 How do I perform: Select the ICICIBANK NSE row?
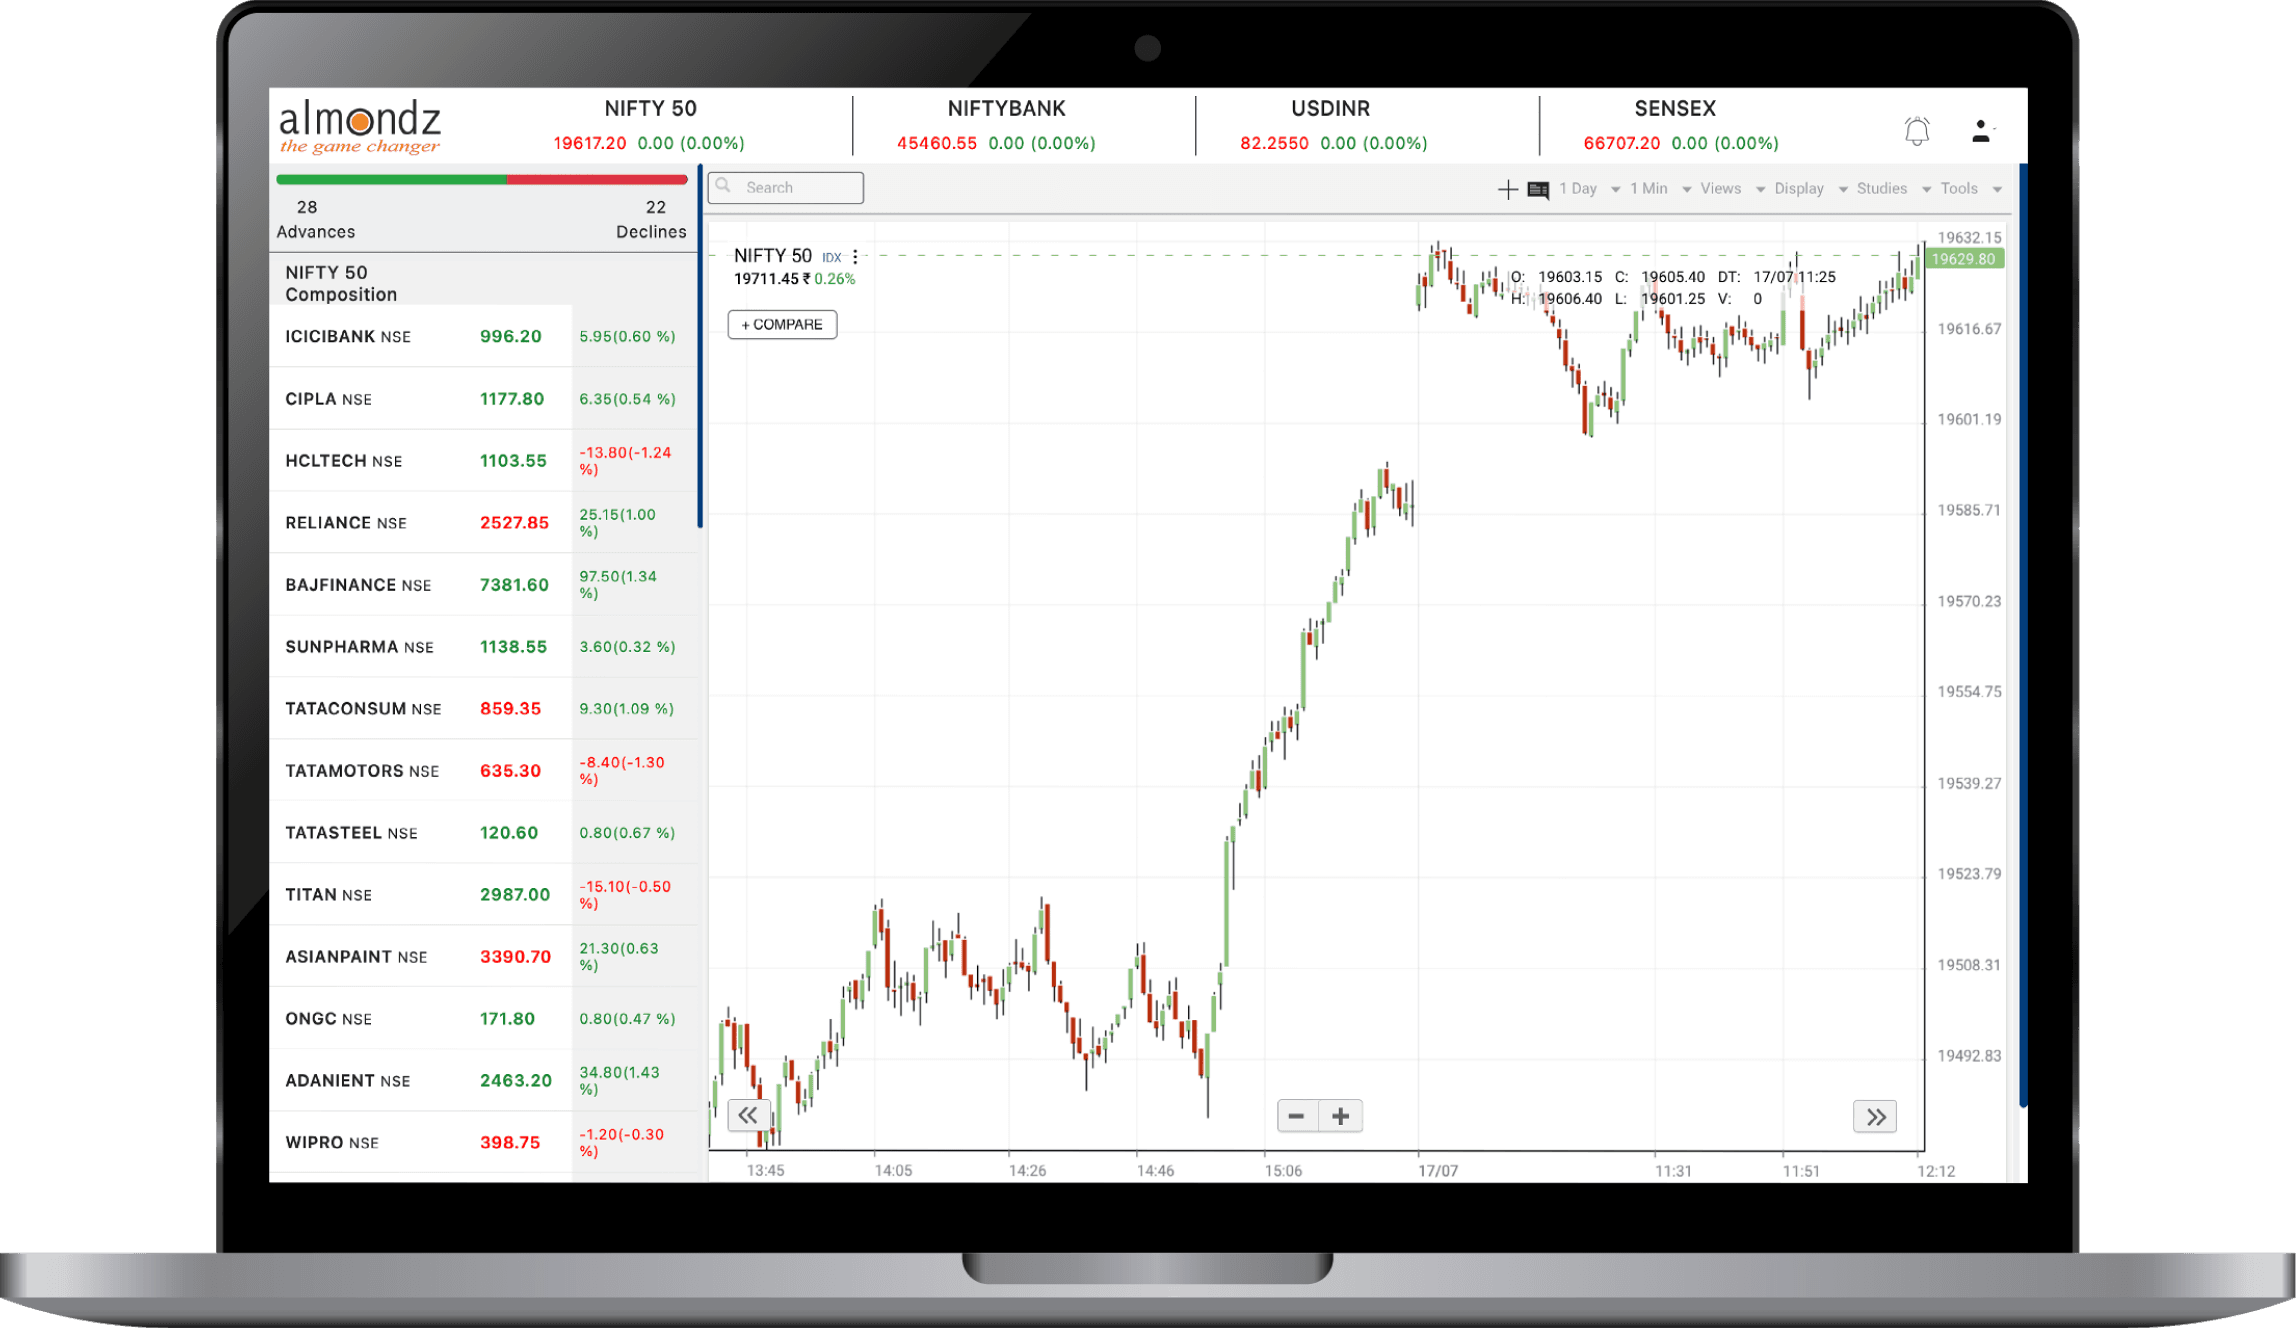point(483,336)
